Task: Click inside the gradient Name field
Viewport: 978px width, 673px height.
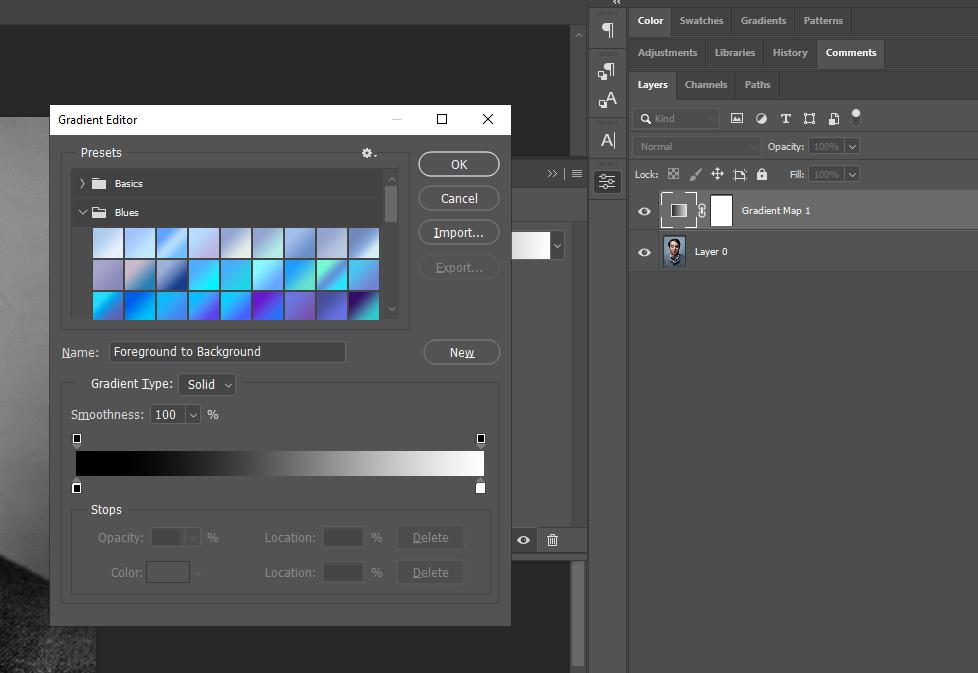Action: 226,351
